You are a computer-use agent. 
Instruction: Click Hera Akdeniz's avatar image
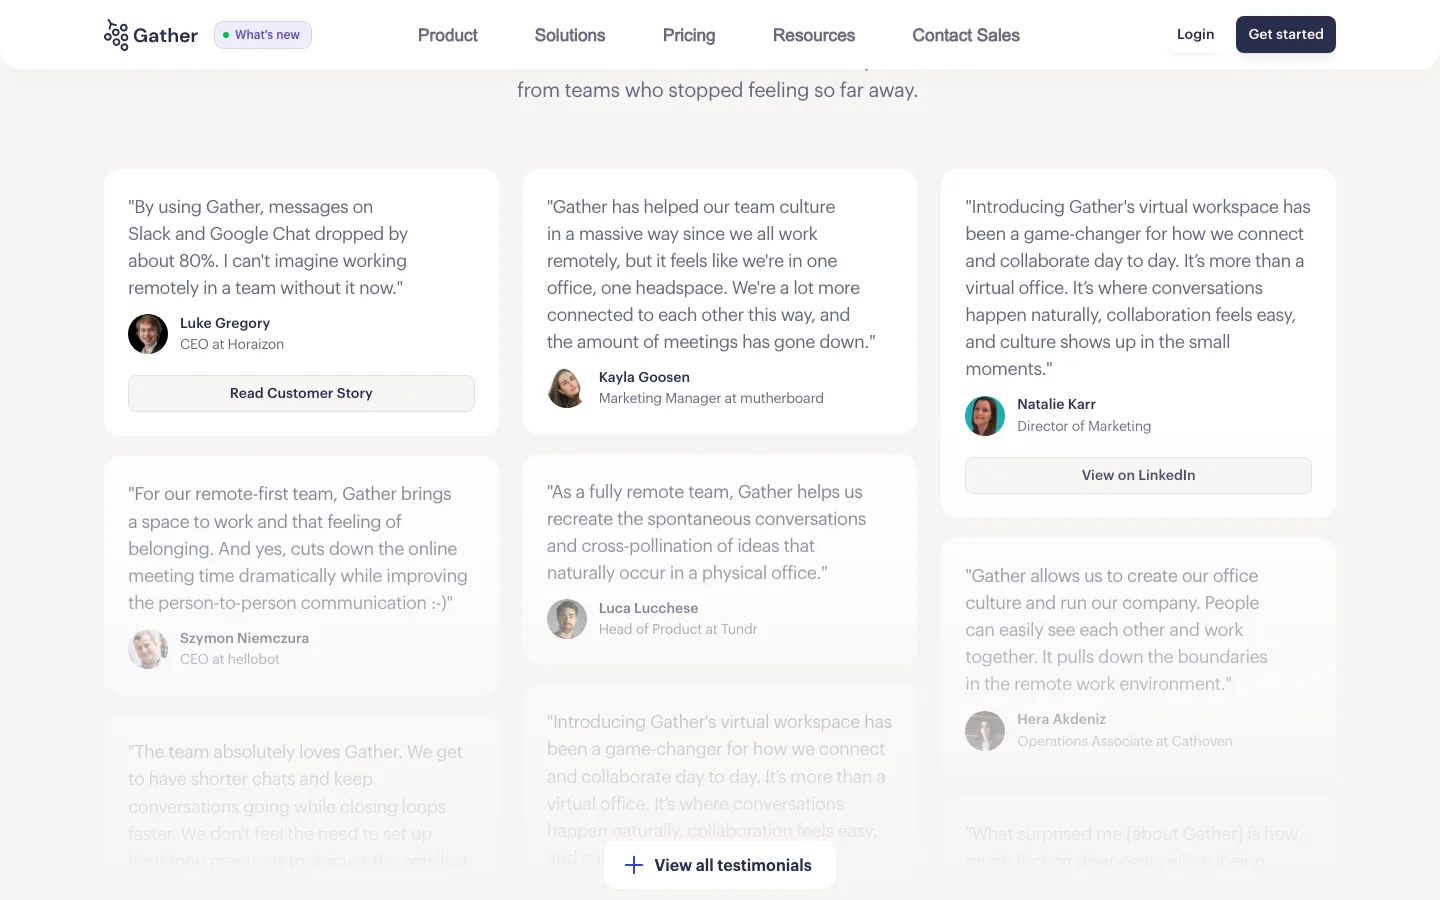pyautogui.click(x=985, y=731)
